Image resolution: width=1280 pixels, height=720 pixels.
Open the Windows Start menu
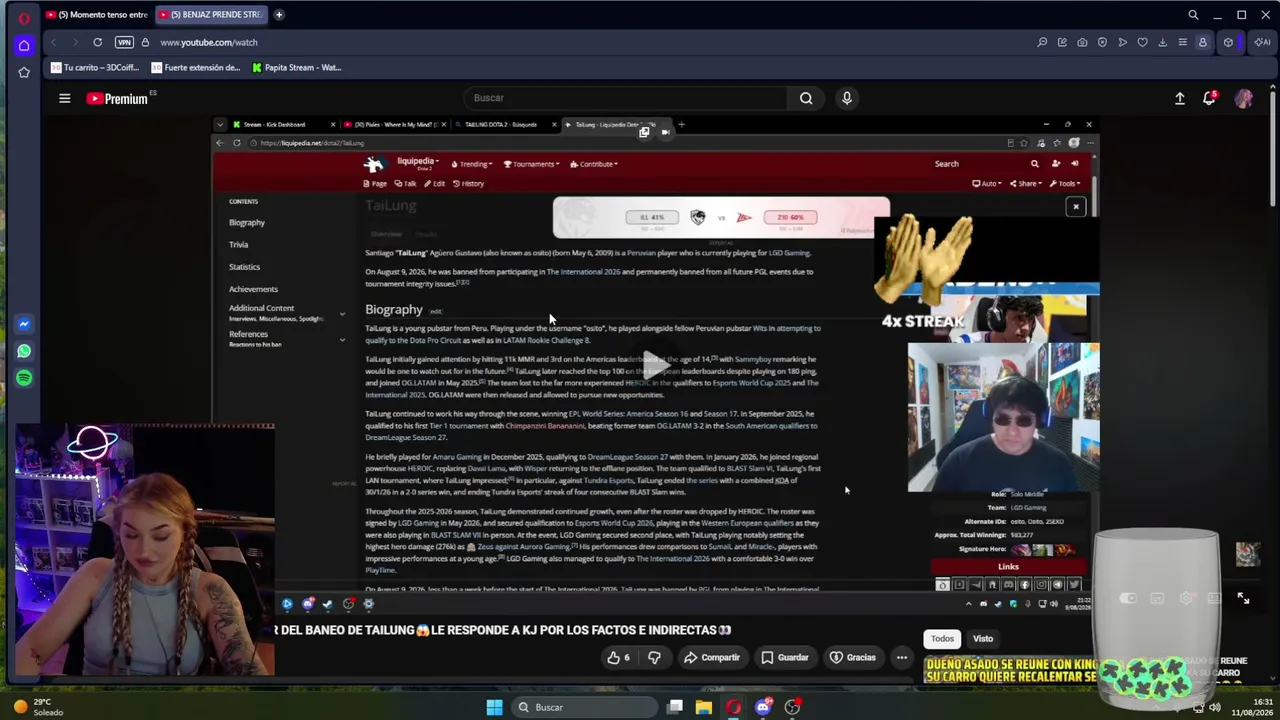(494, 707)
